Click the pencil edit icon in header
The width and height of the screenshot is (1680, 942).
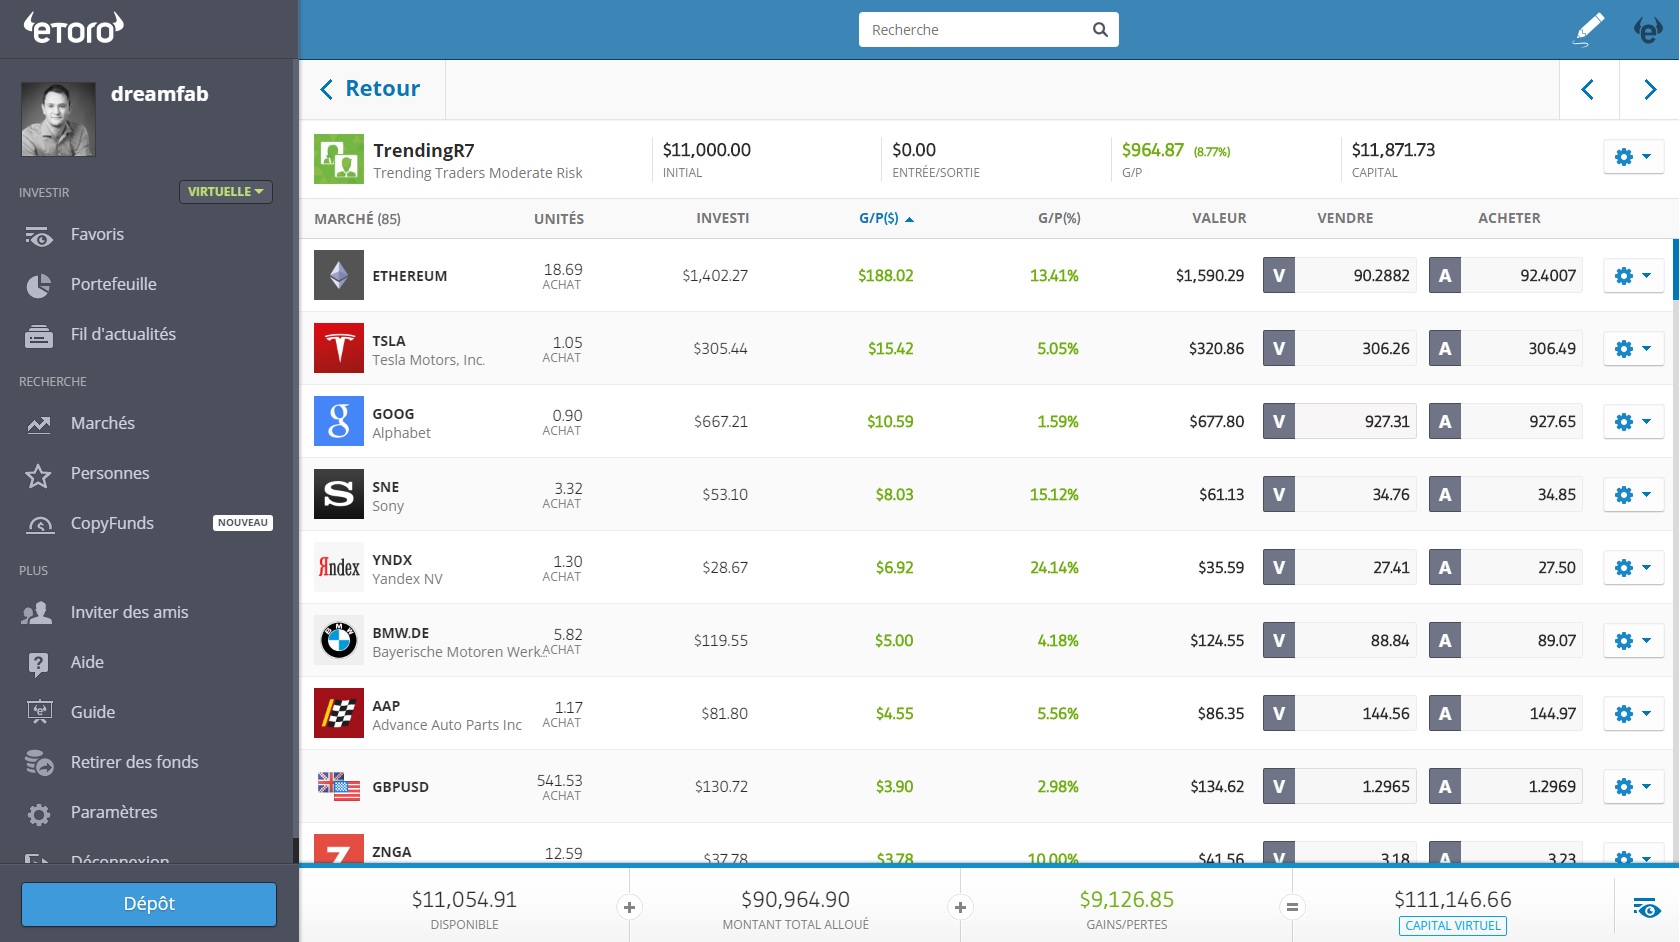pyautogui.click(x=1588, y=29)
